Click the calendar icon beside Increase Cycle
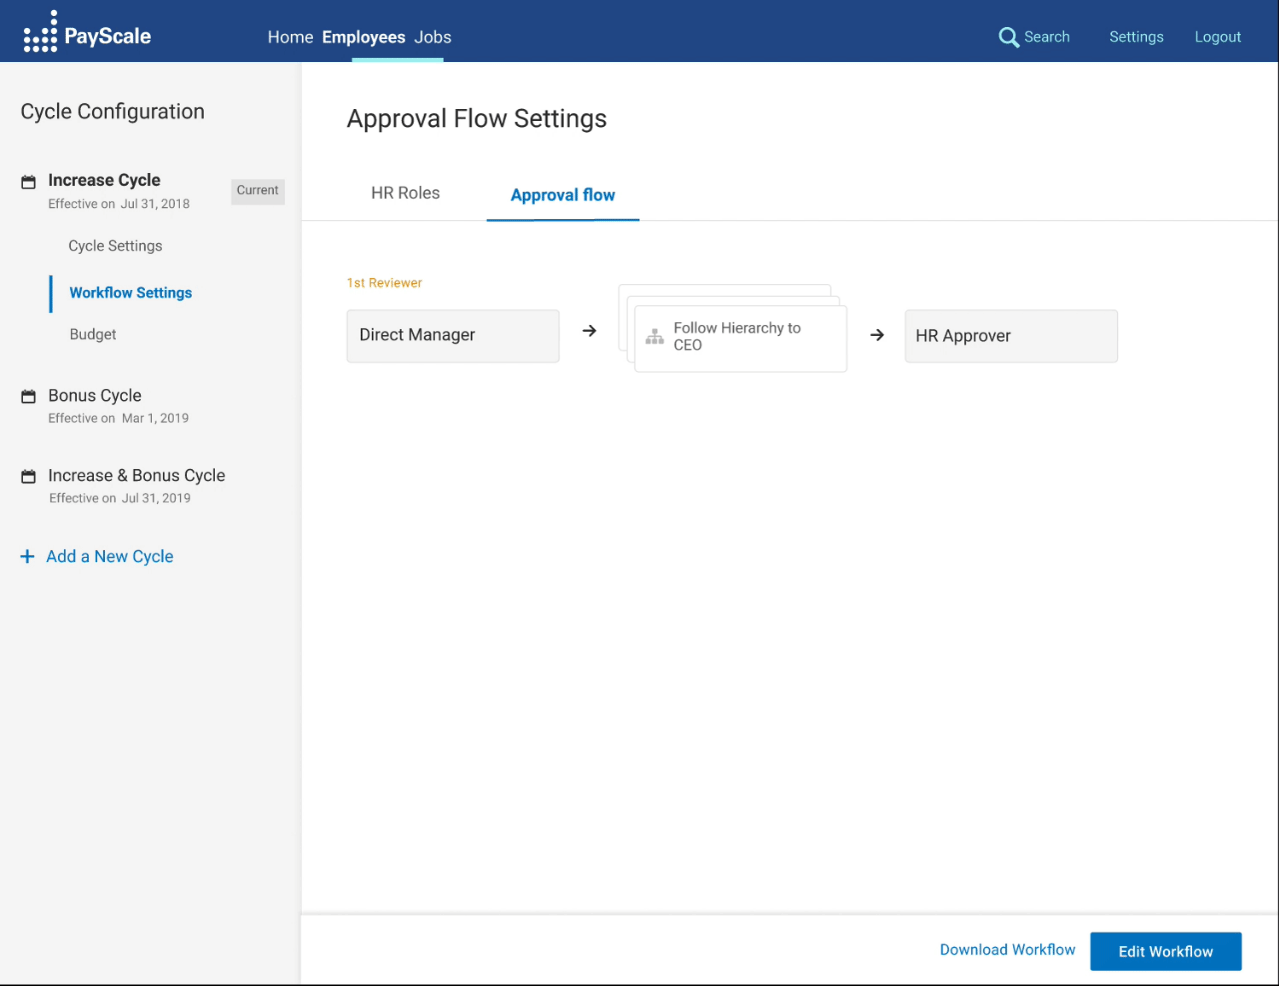 (27, 180)
